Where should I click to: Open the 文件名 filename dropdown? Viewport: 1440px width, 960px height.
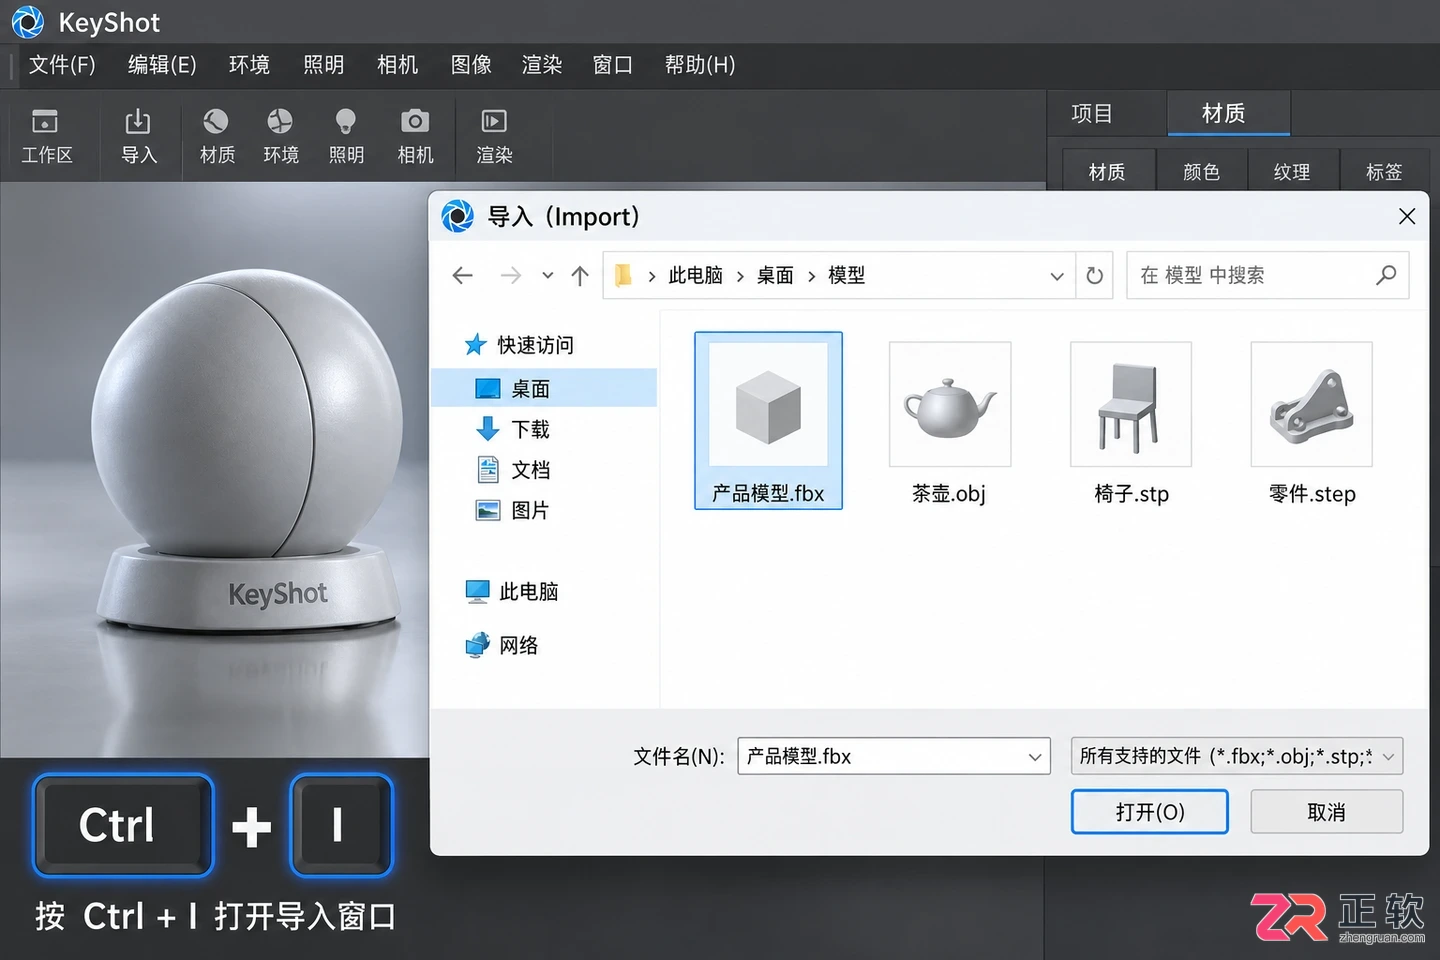[1035, 757]
